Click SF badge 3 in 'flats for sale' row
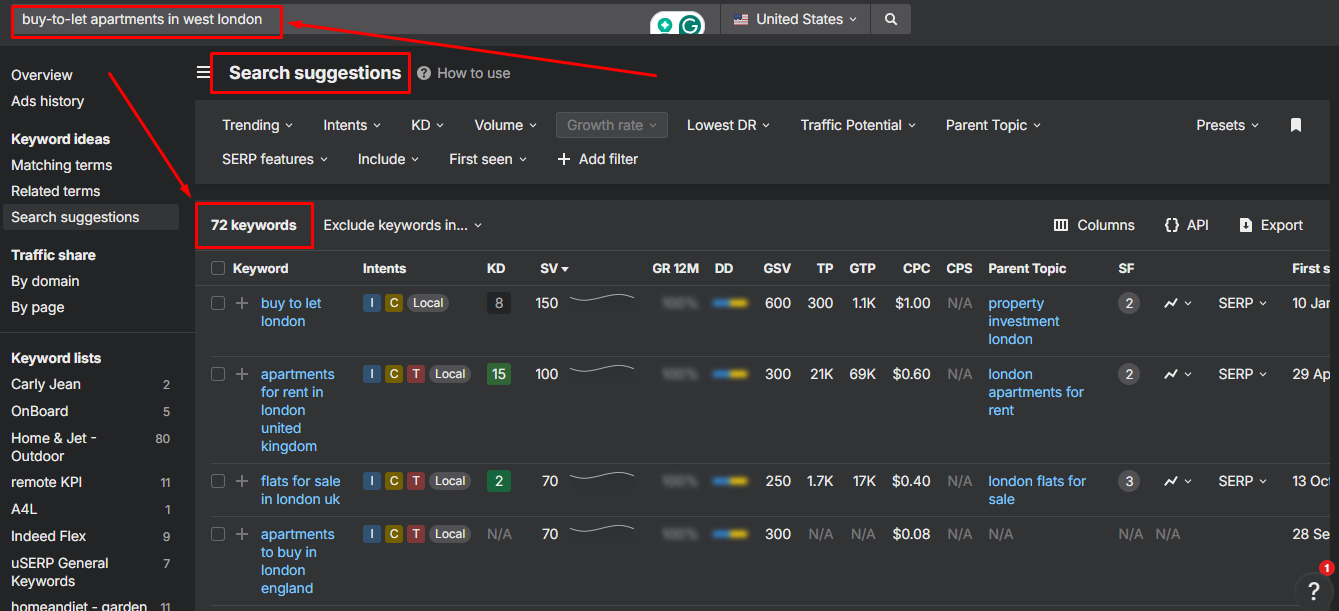This screenshot has width=1339, height=611. 1129,481
